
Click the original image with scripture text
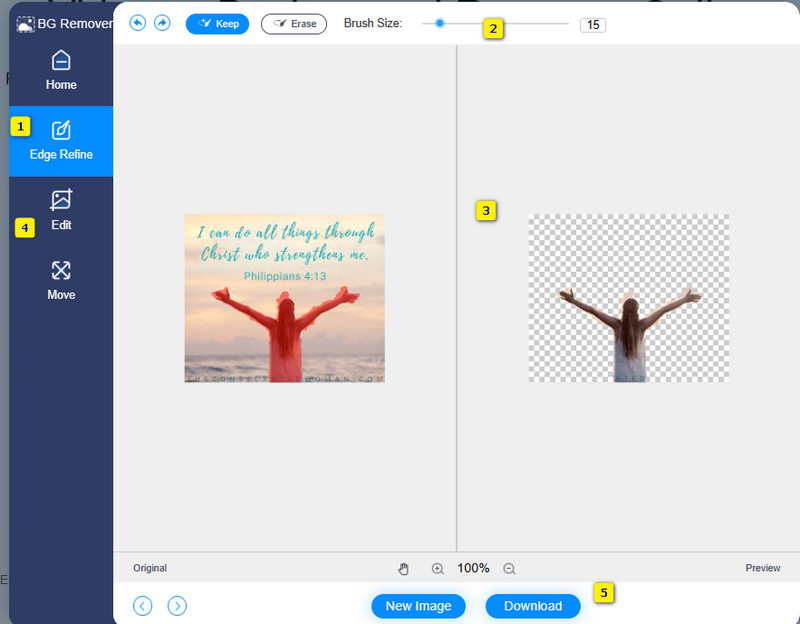[285, 298]
